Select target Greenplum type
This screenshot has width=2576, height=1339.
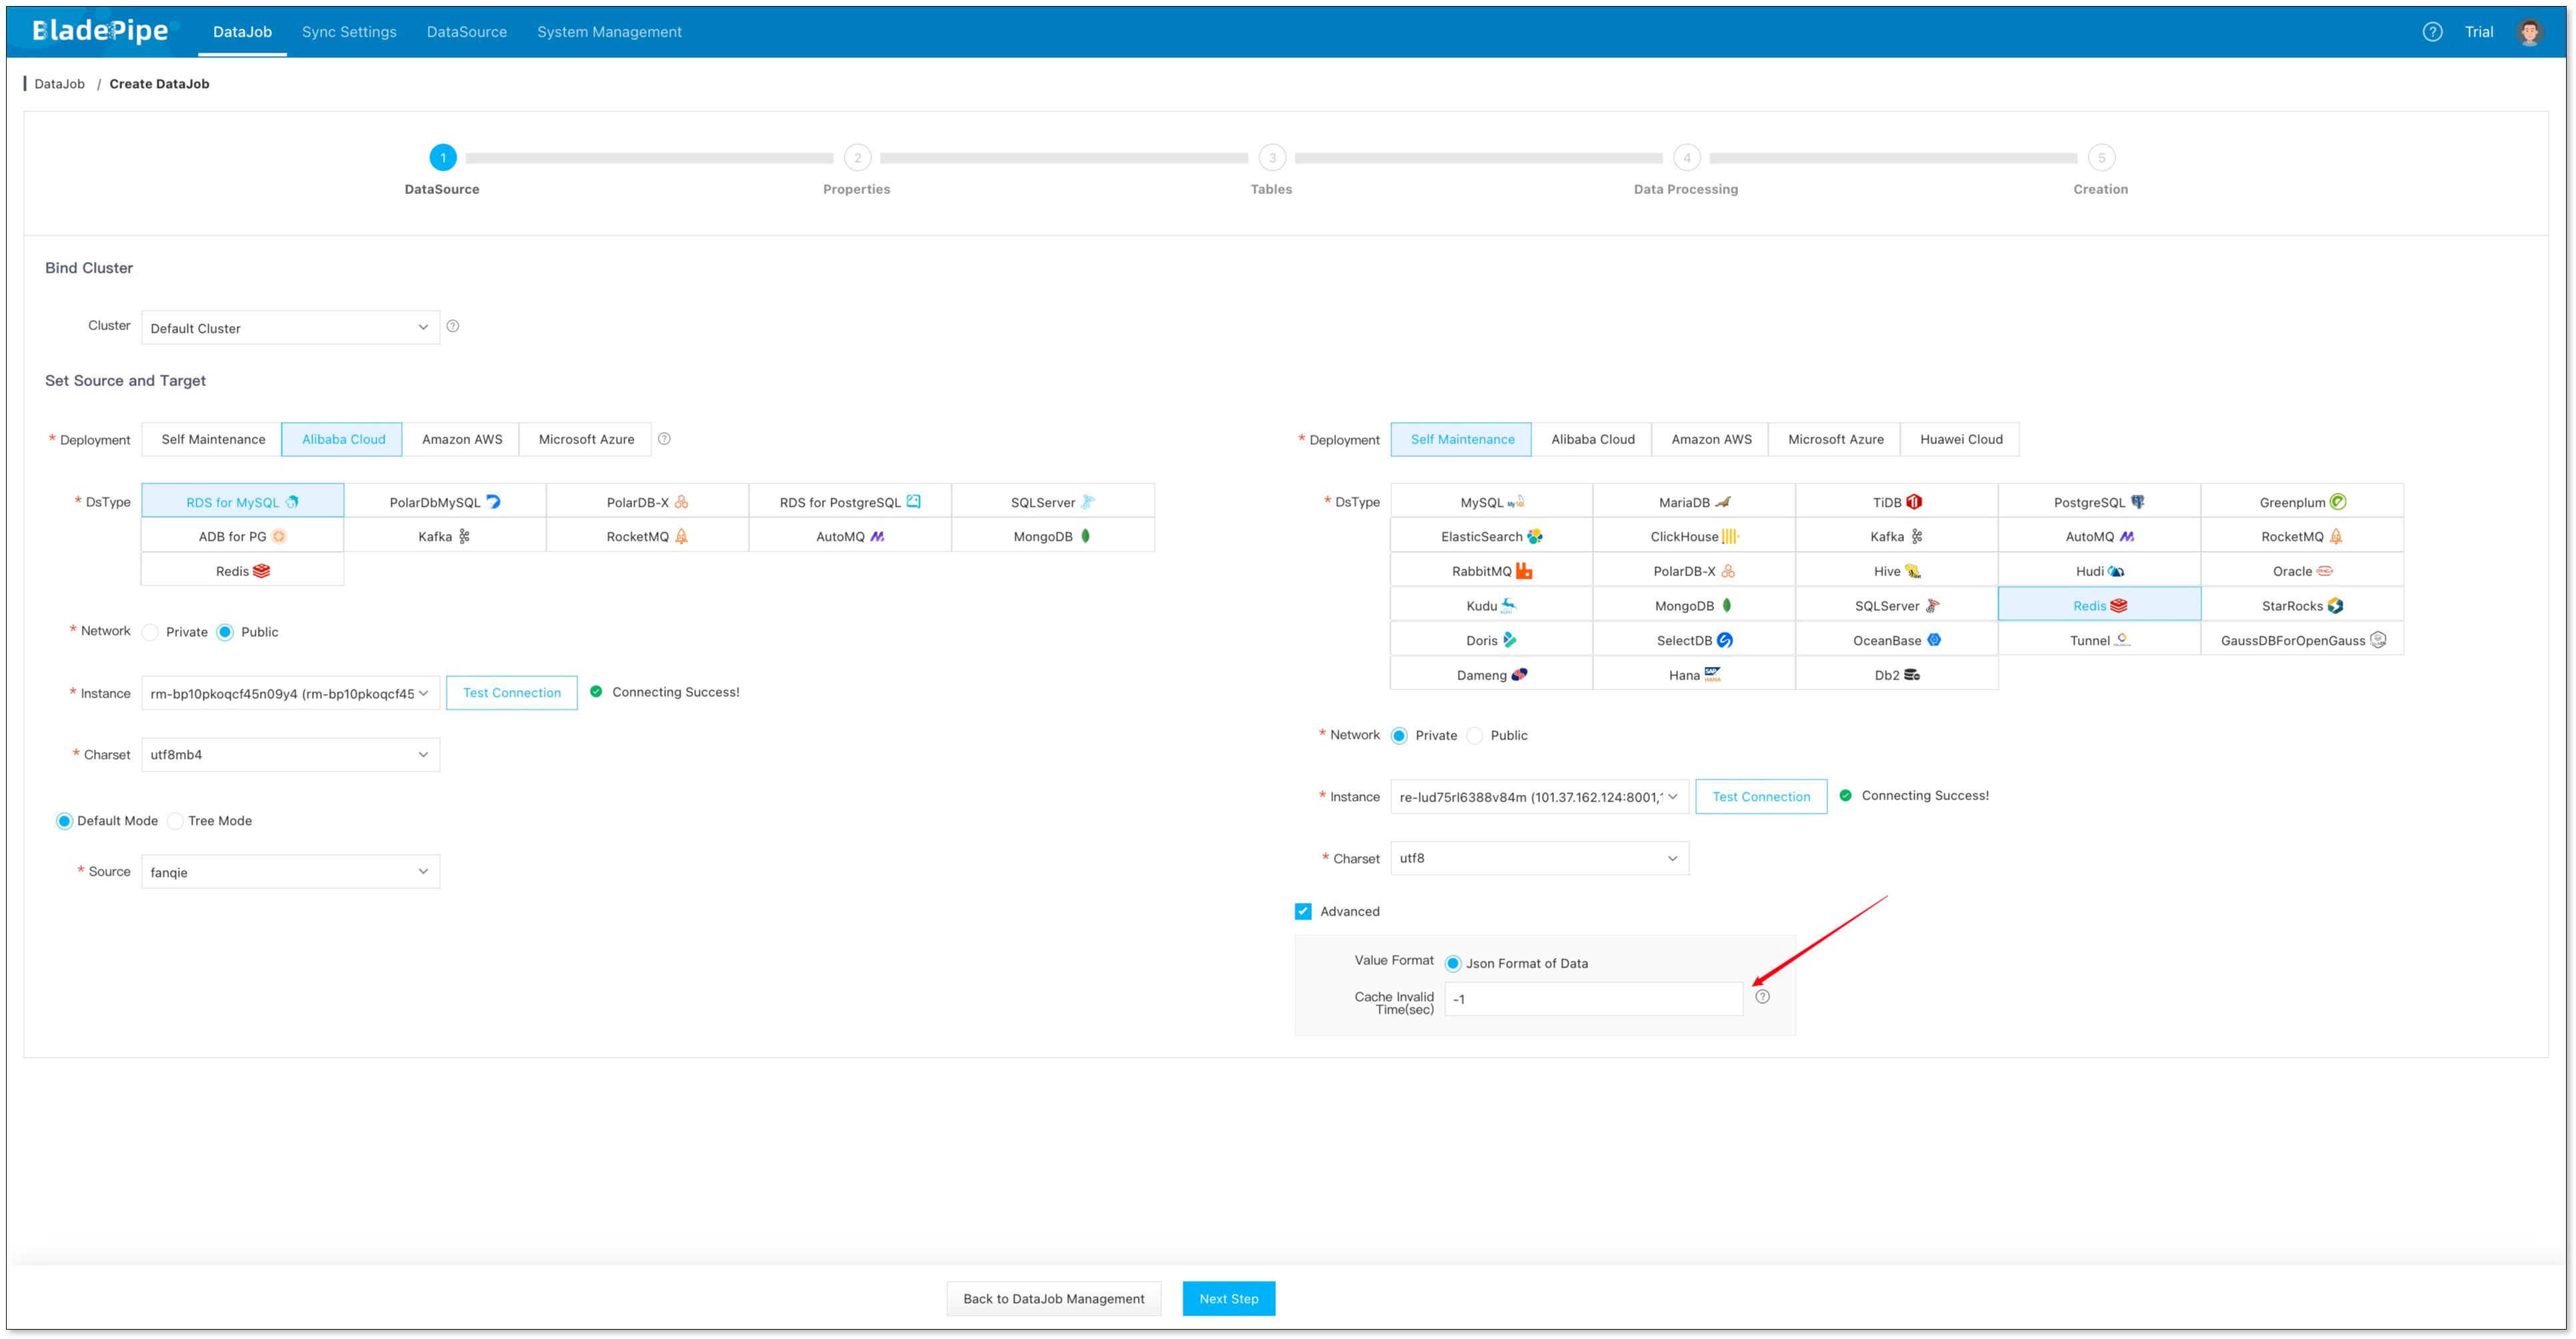(x=2302, y=502)
